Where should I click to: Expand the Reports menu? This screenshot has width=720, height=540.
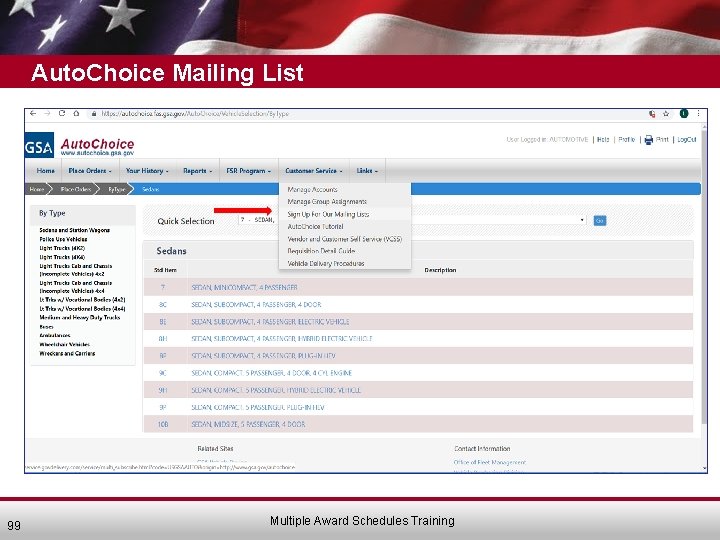(197, 170)
